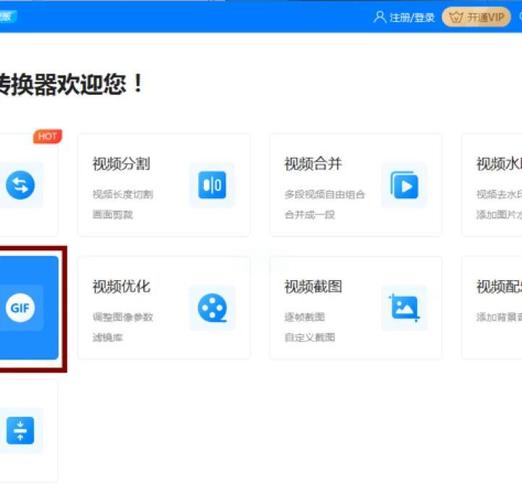Open the 视频优化 film reel icon
This screenshot has width=522, height=500.
point(212,308)
